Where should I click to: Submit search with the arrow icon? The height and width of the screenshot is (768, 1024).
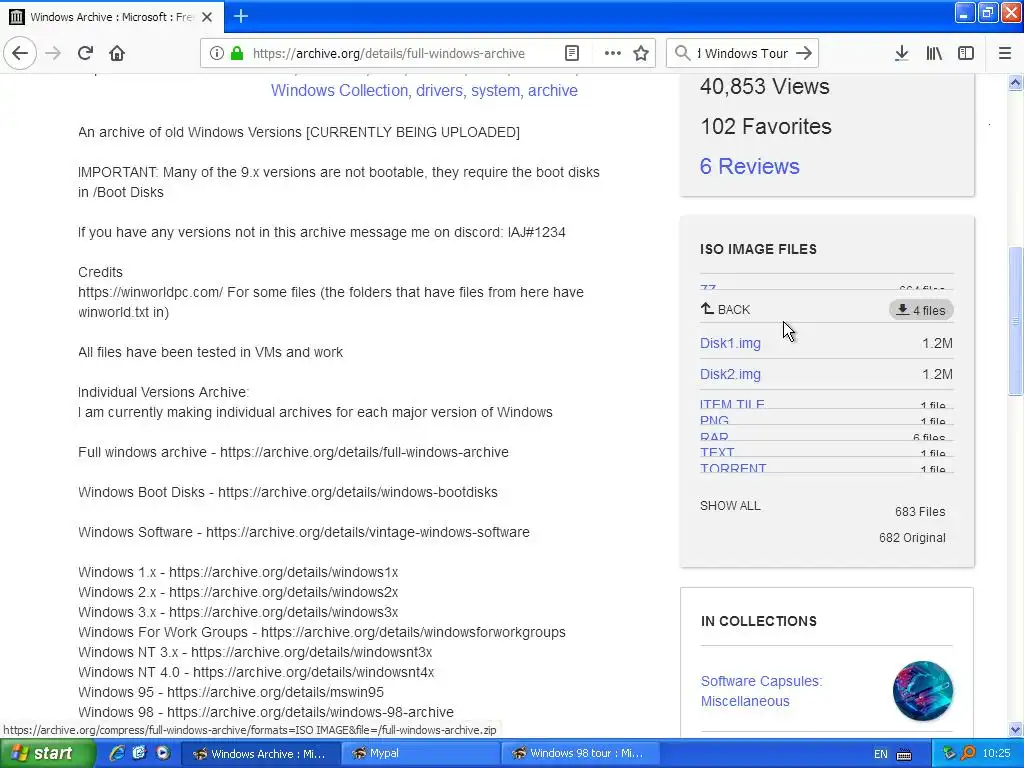[x=804, y=54]
